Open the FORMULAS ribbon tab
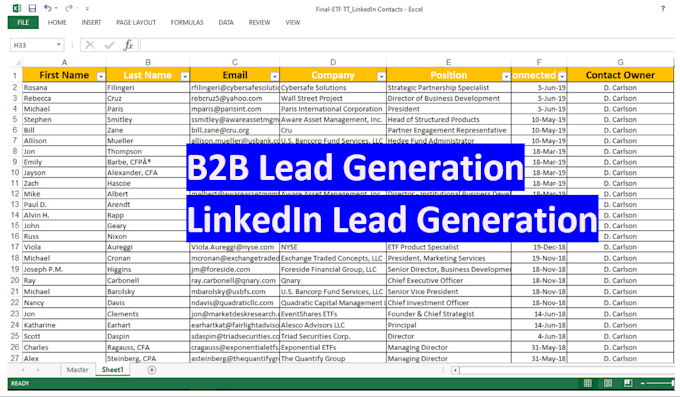The image size is (680, 397). 187,22
